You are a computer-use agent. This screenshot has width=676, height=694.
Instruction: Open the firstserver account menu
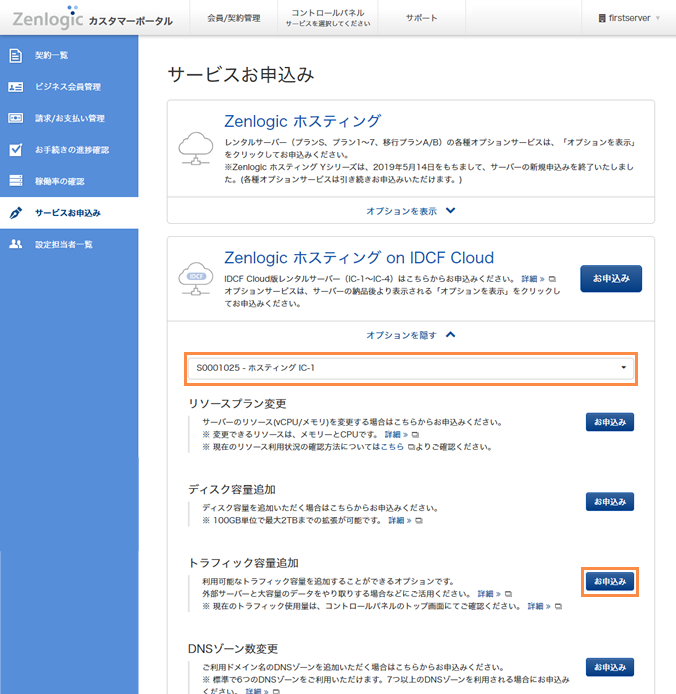click(x=628, y=18)
